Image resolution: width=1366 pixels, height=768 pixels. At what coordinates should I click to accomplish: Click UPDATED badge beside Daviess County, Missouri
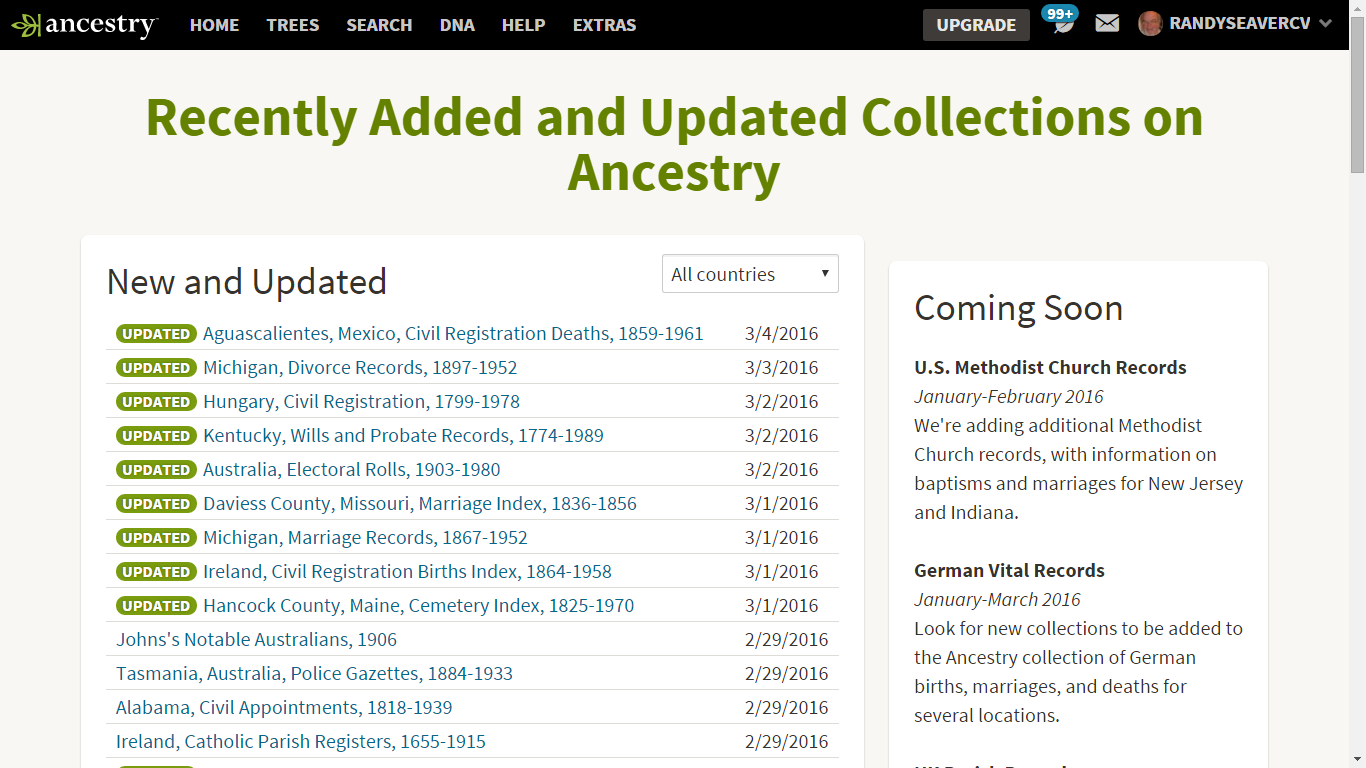tap(155, 504)
